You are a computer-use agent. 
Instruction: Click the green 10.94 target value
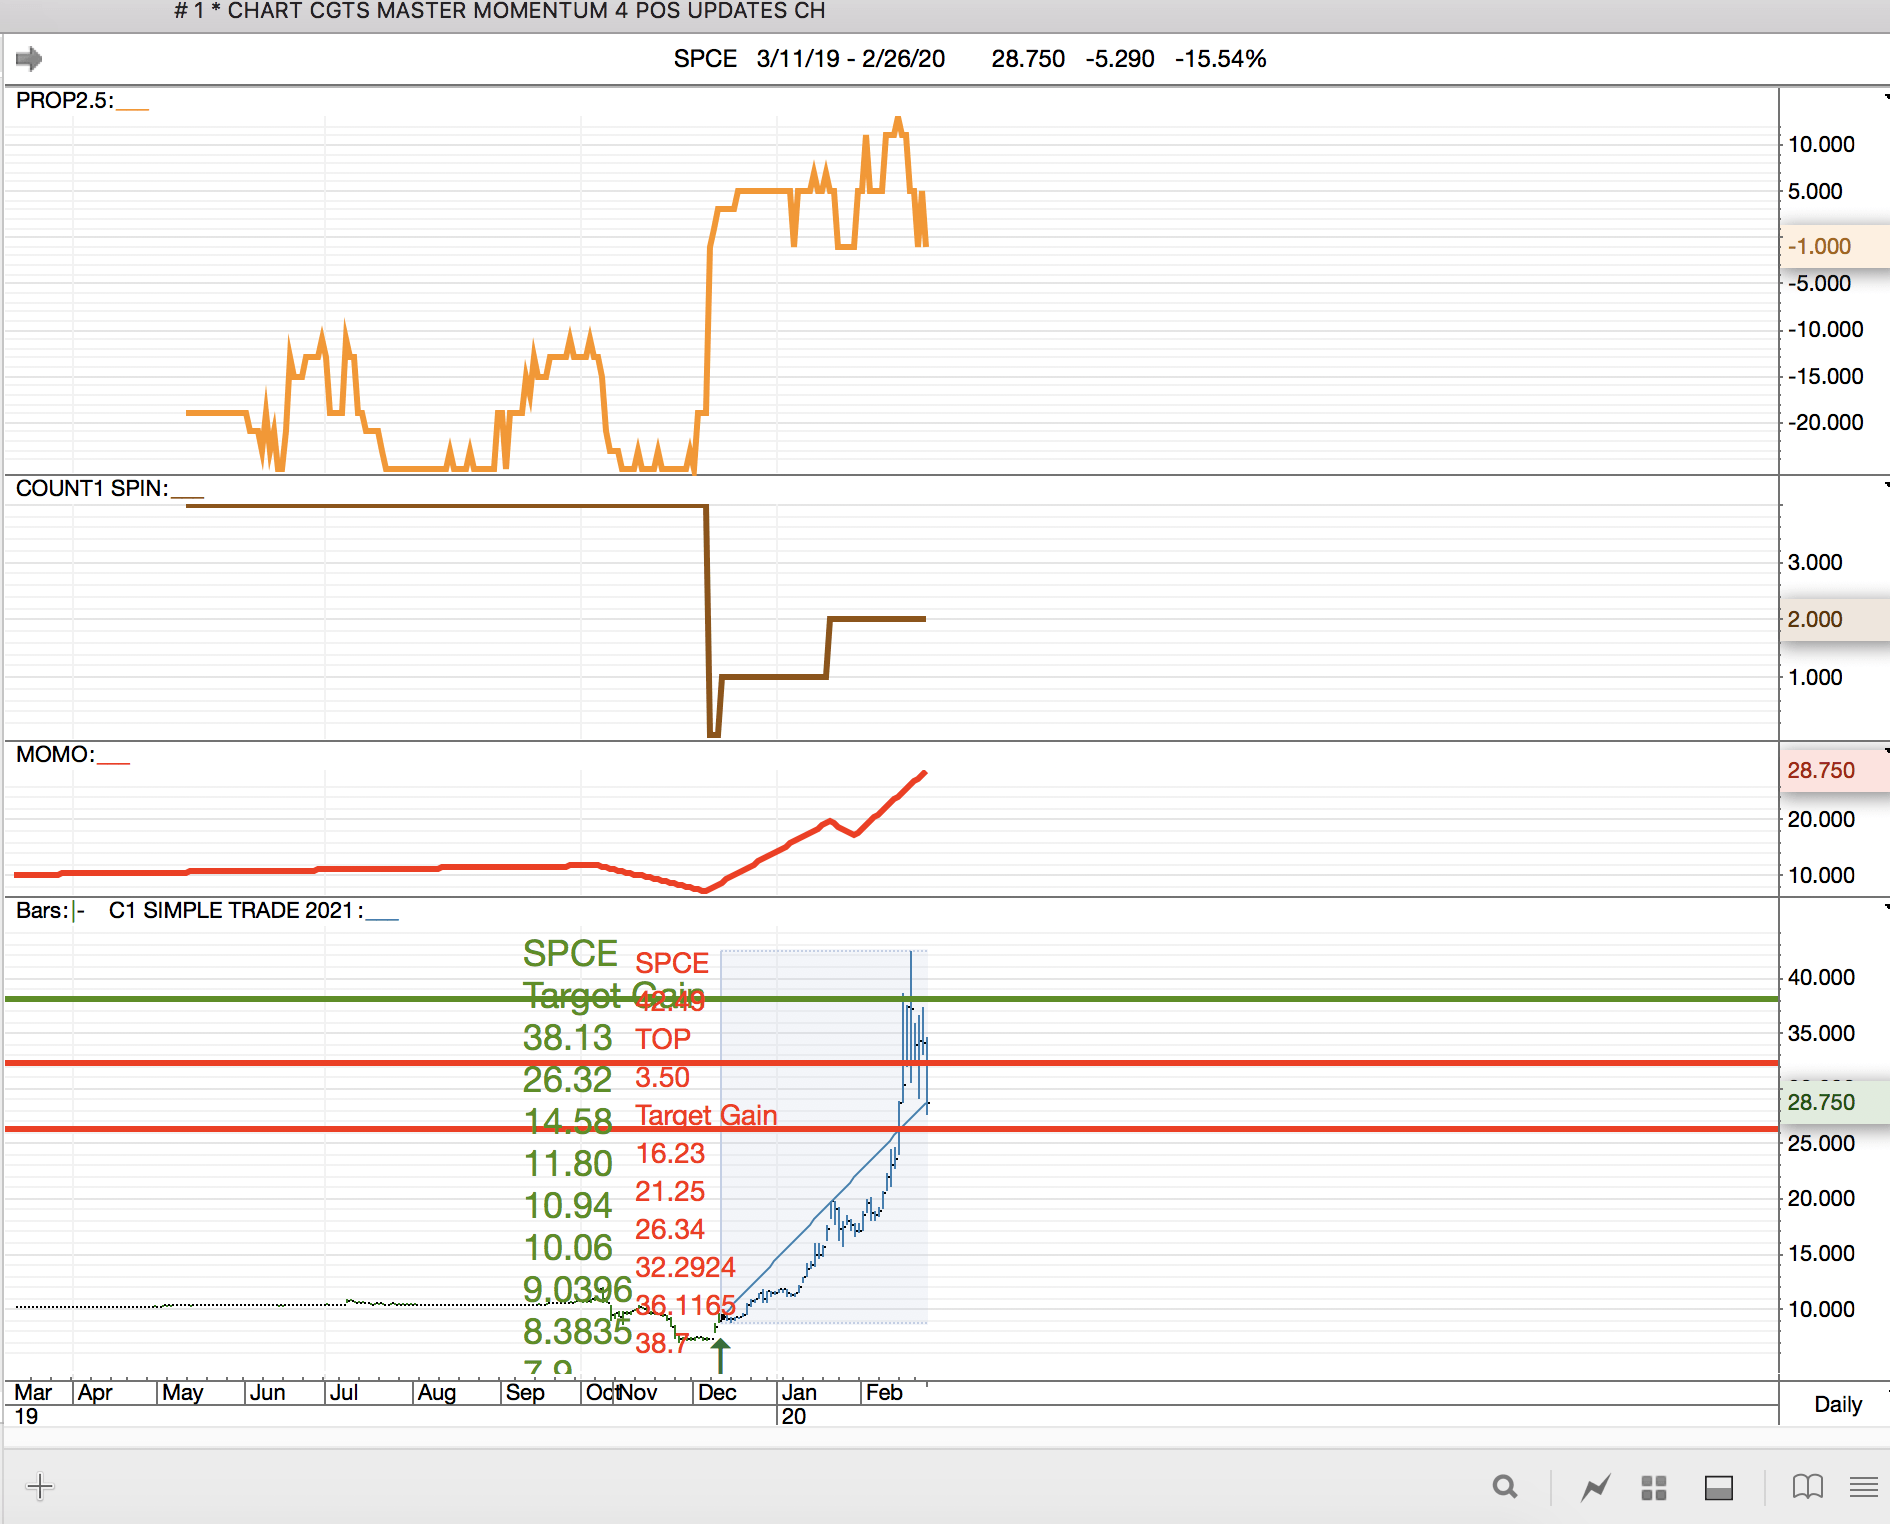point(568,1205)
